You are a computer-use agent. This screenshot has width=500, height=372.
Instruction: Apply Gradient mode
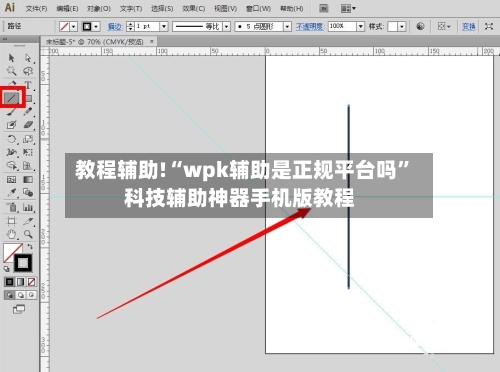click(x=20, y=282)
